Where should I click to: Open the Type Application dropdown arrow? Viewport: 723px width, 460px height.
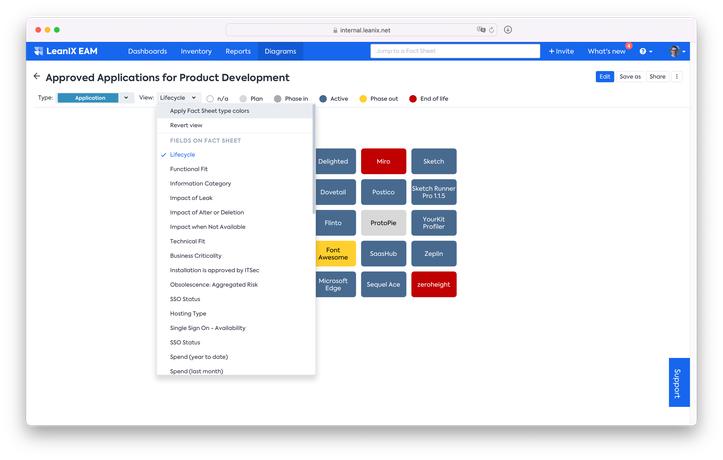pos(126,98)
